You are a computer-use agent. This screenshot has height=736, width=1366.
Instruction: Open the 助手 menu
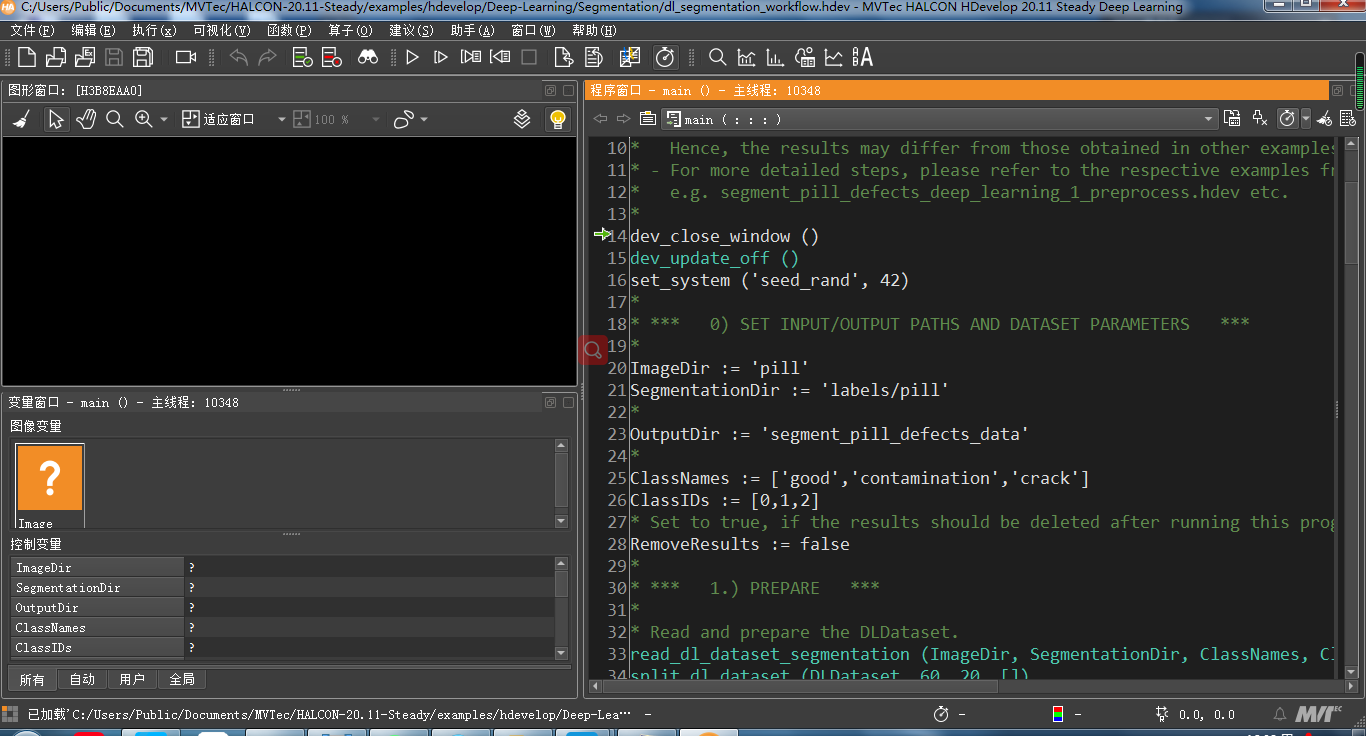[472, 31]
